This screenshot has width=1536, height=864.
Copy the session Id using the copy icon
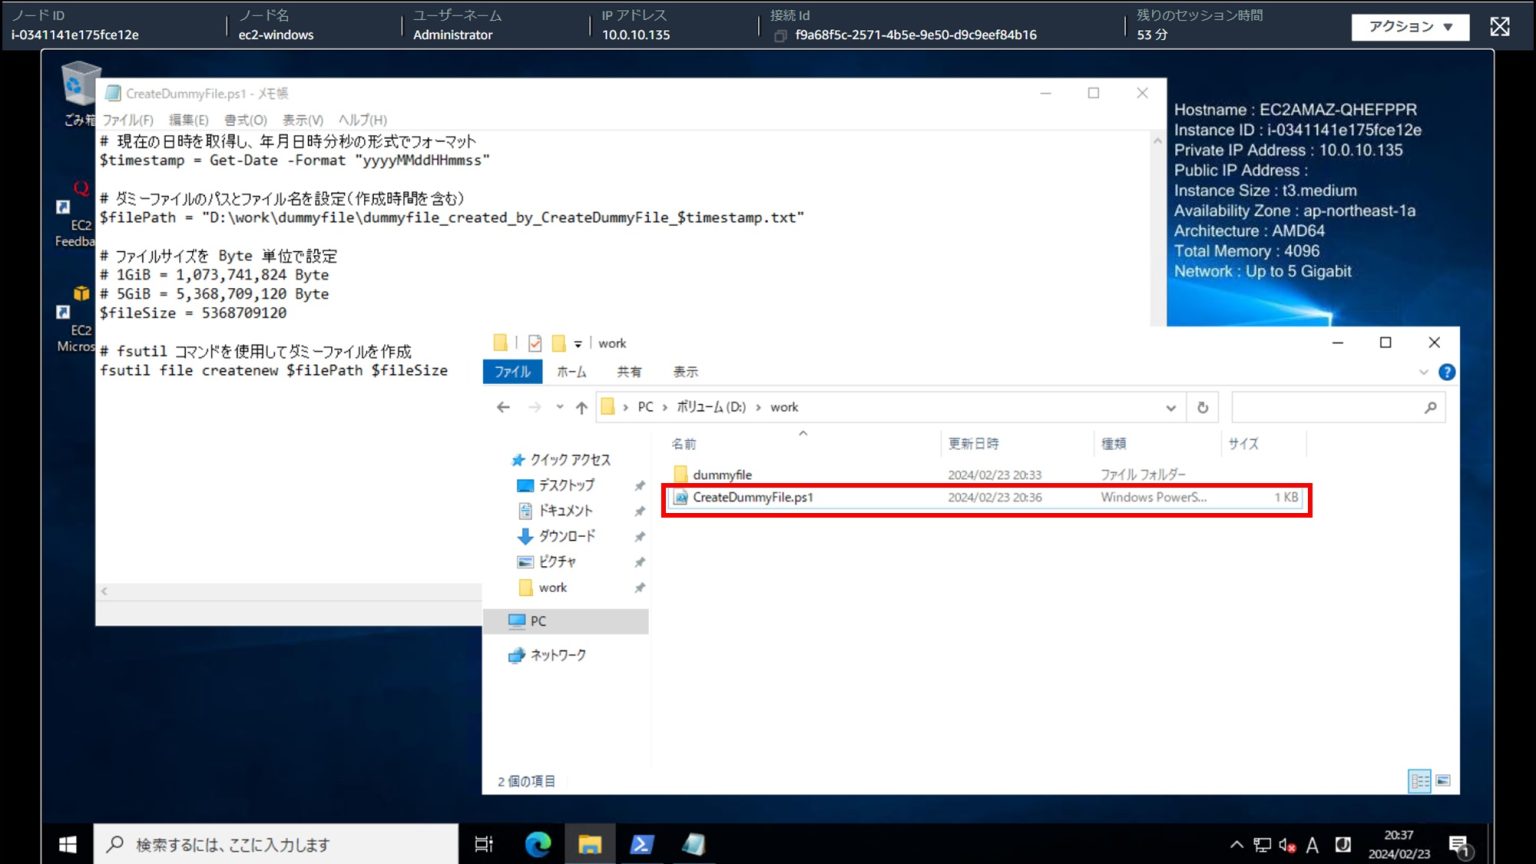point(779,33)
